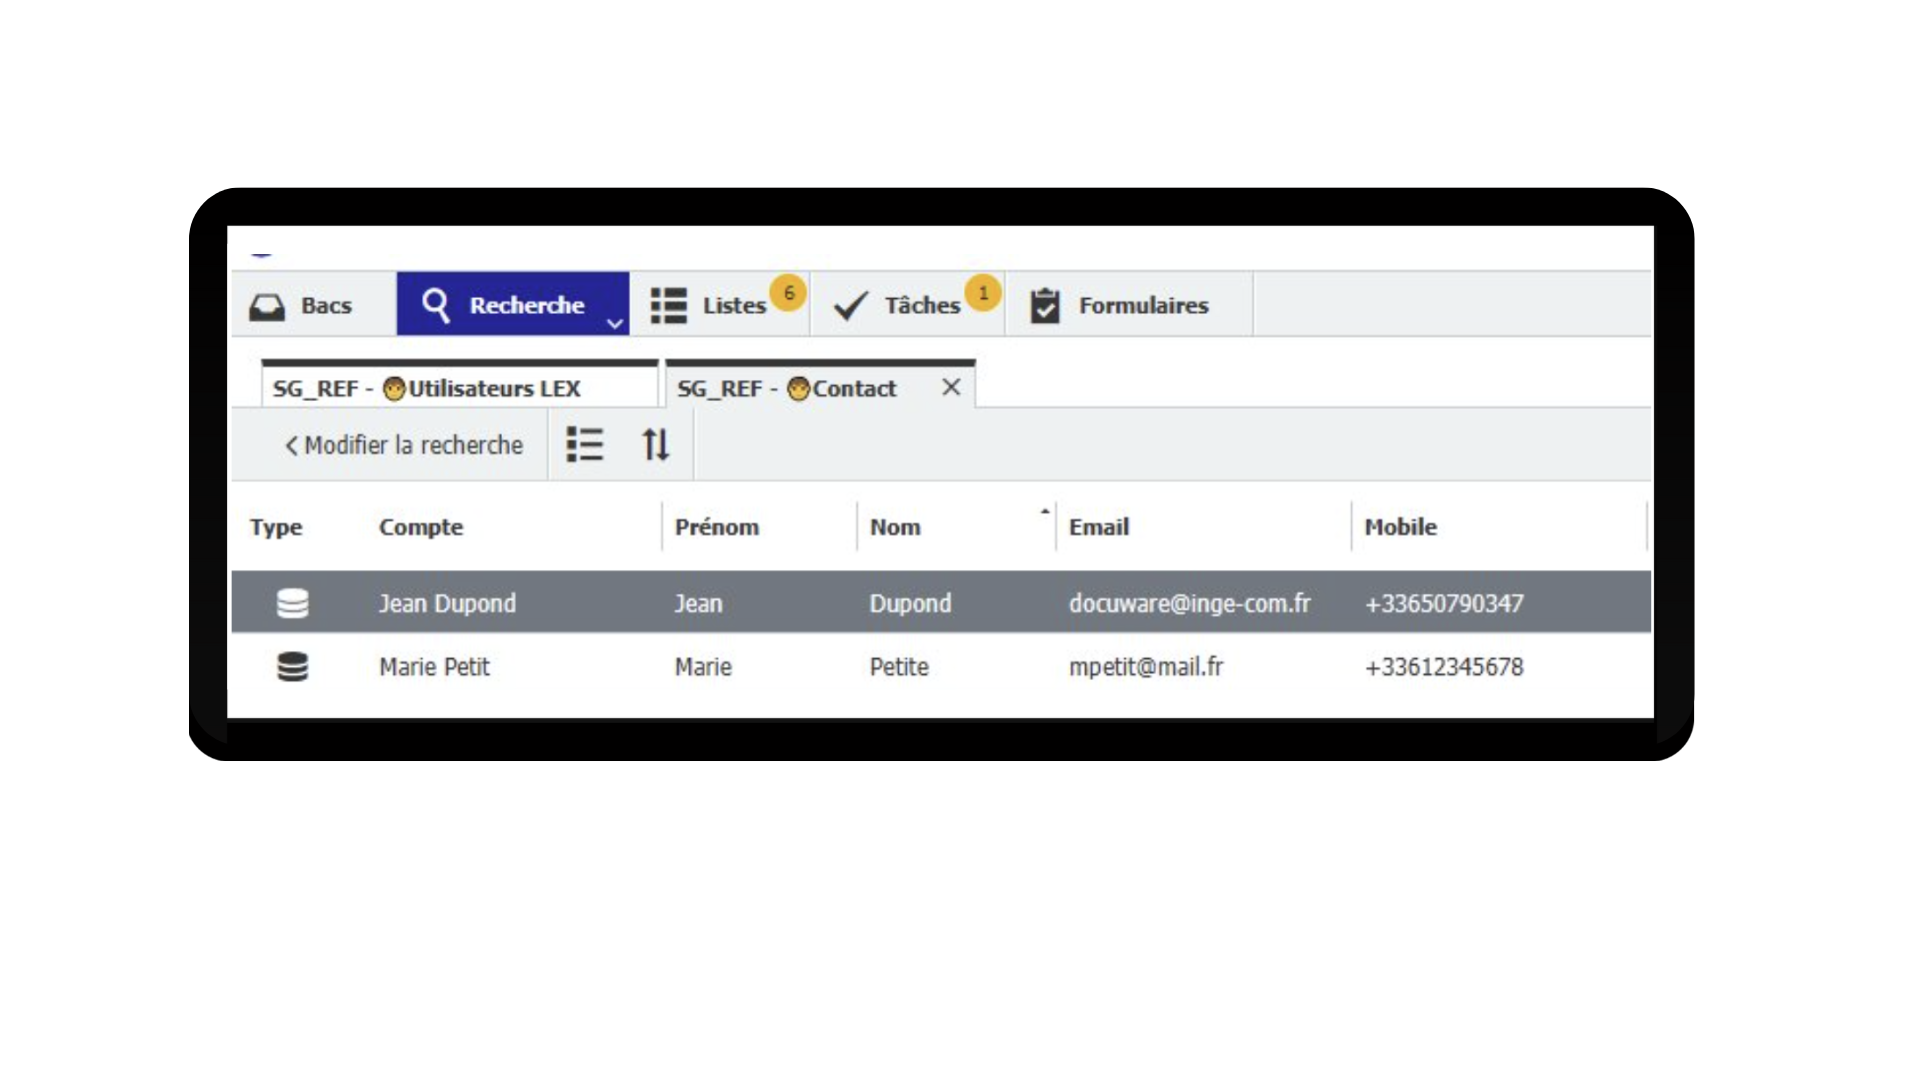1920x1080 pixels.
Task: Click the Prénom cell Marie
Action: (703, 667)
